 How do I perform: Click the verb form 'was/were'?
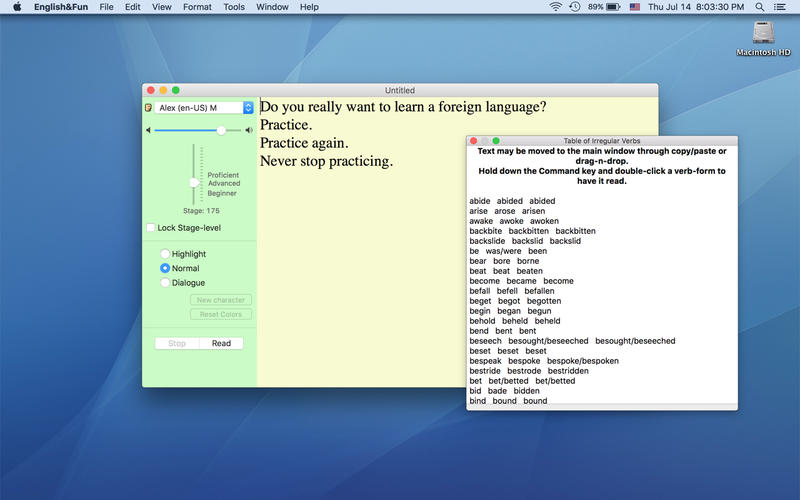504,251
